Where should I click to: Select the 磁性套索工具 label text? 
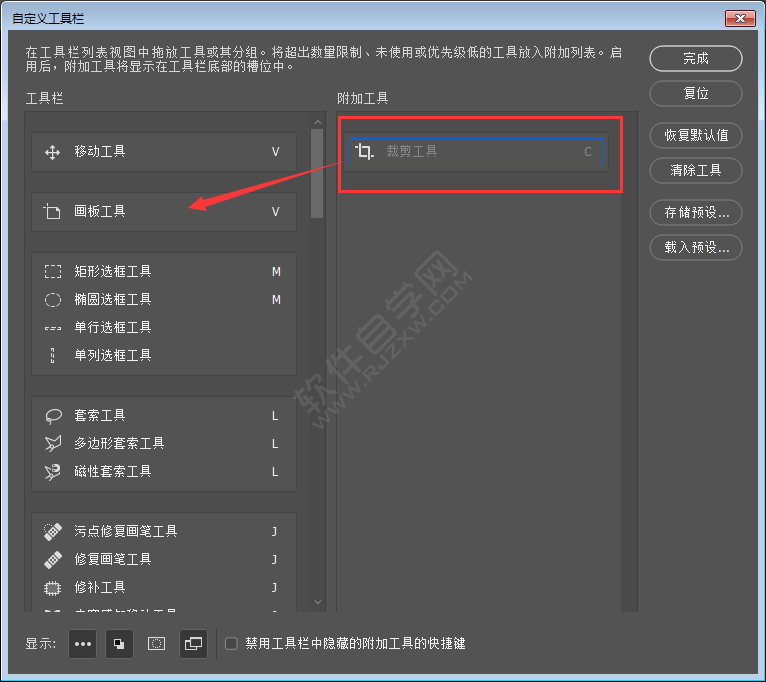coord(113,472)
